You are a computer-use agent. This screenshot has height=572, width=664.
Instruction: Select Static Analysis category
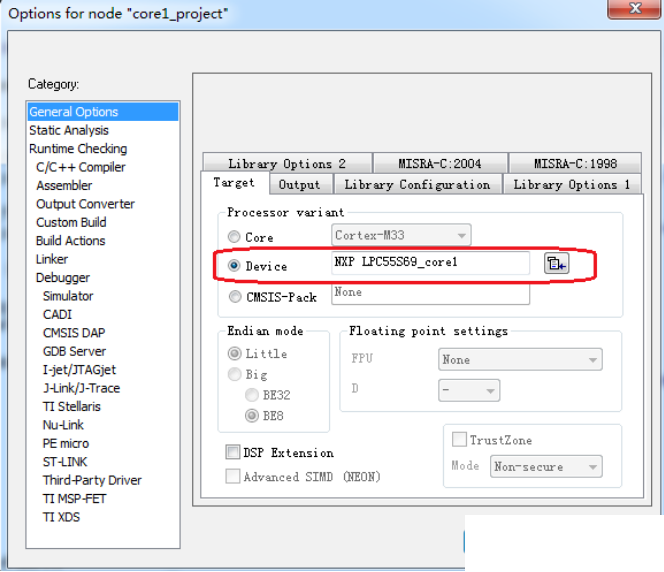coord(69,130)
